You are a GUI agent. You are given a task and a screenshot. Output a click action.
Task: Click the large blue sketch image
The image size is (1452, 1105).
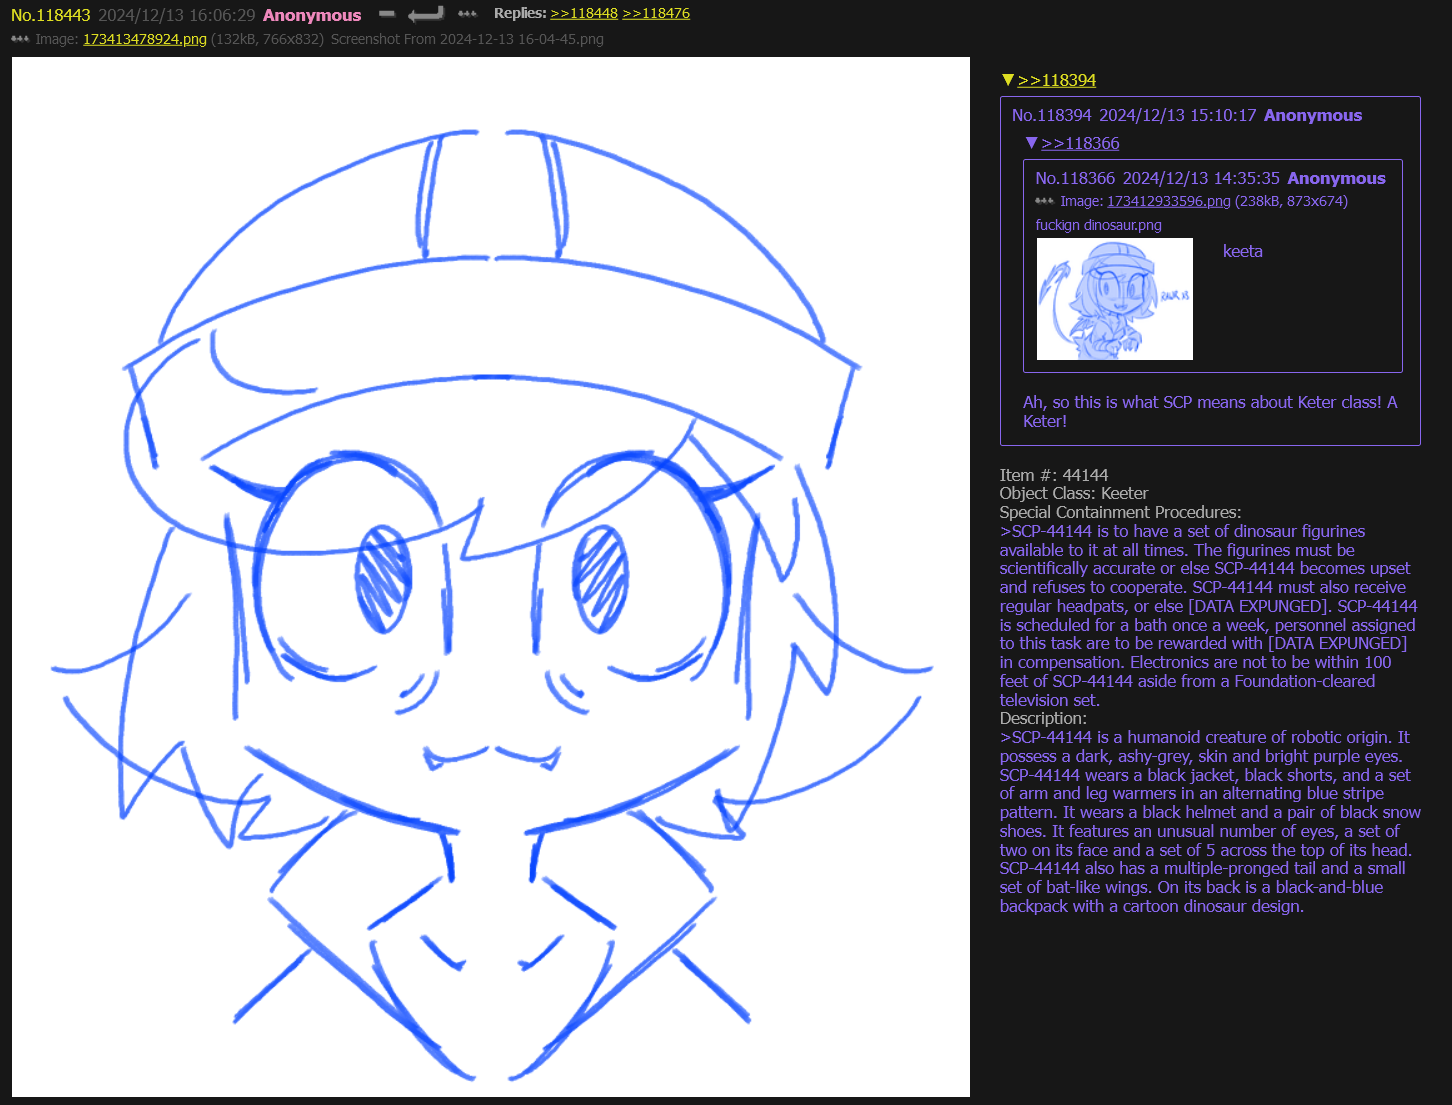pyautogui.click(x=491, y=577)
